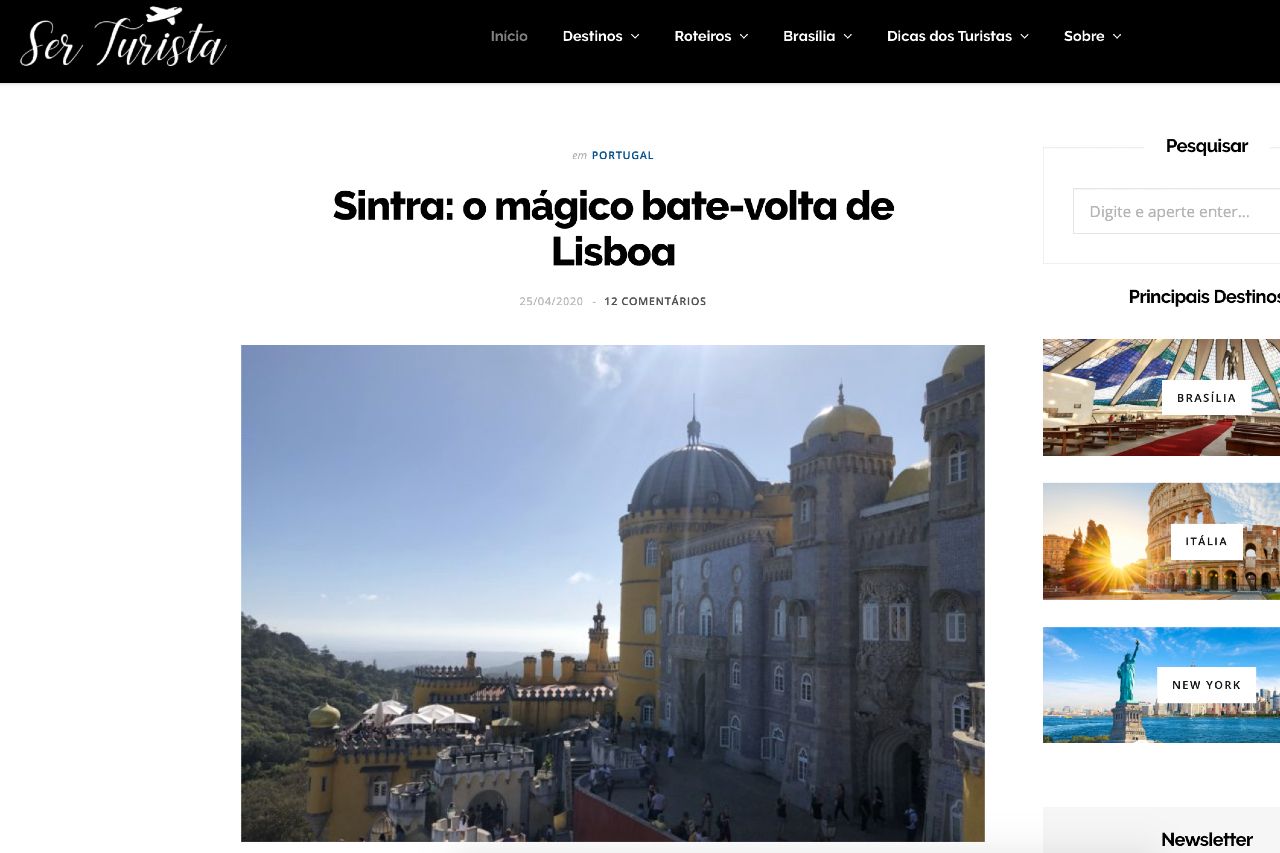Expand the Dicas dos Turistas chevron

[x=1024, y=37]
